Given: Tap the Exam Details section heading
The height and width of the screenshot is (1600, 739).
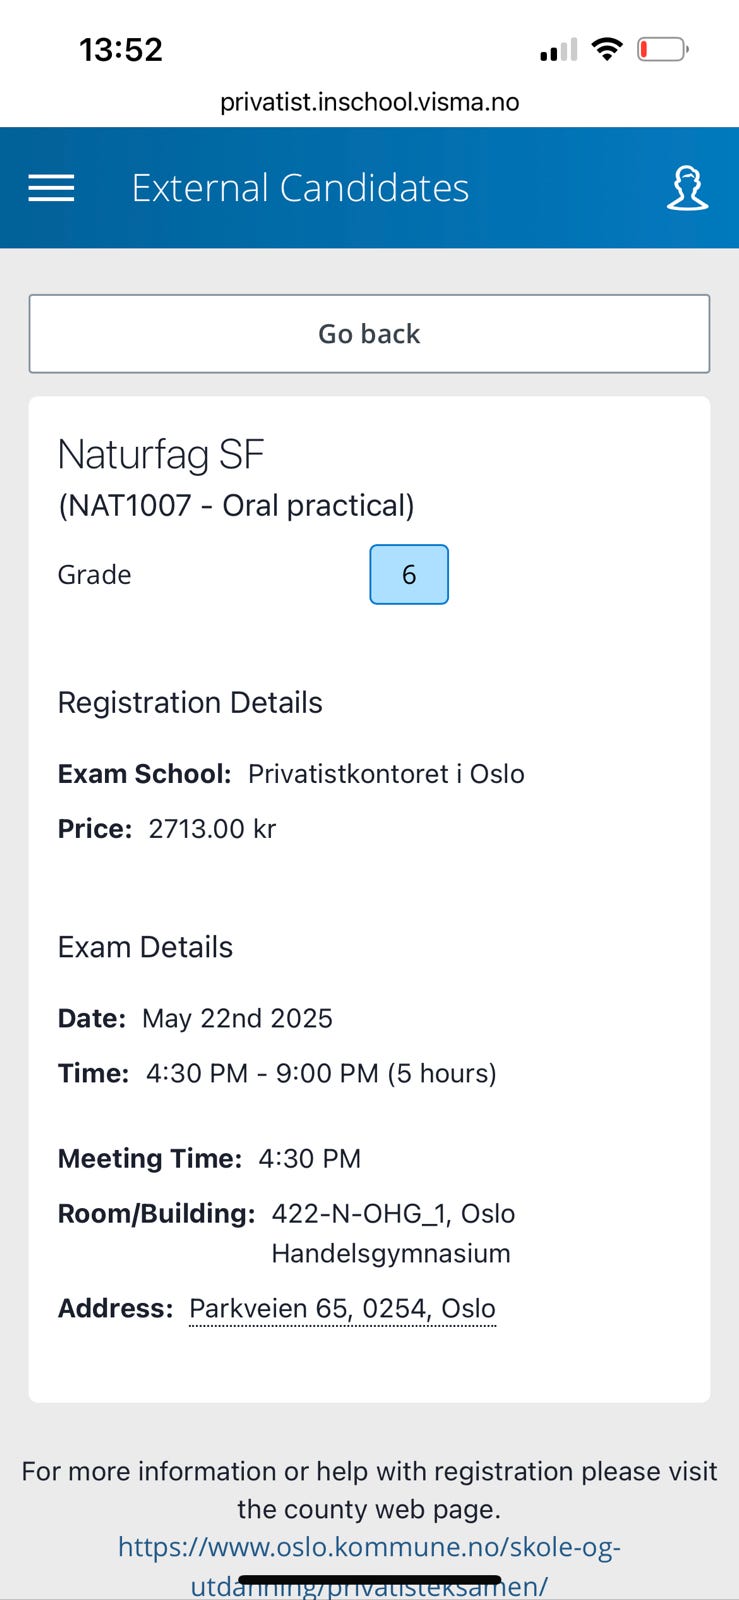Looking at the screenshot, I should (x=145, y=947).
